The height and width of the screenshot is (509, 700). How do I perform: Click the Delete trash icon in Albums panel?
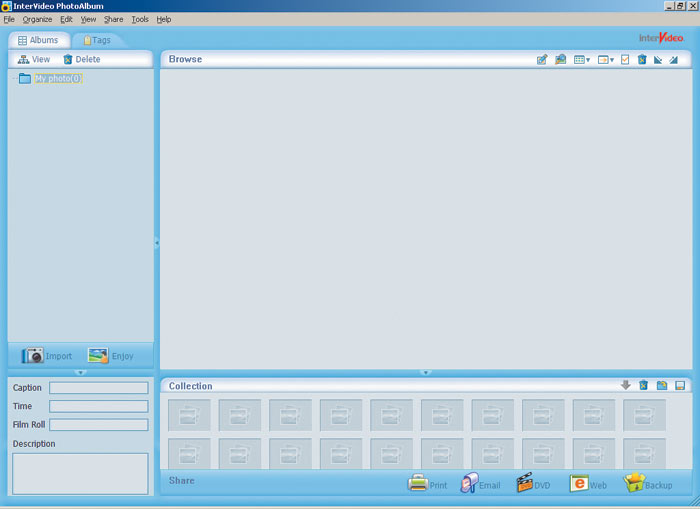coord(68,59)
